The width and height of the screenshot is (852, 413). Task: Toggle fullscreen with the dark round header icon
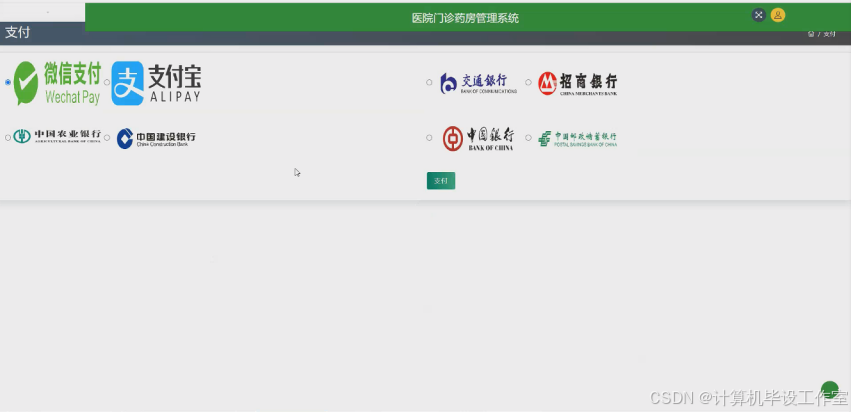point(759,15)
